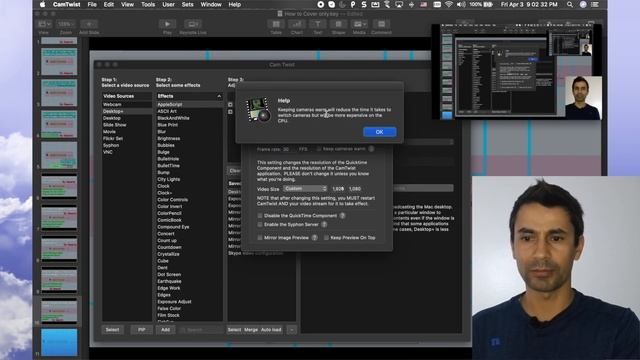
Task: Click the Auto load button
Action: [271, 330]
